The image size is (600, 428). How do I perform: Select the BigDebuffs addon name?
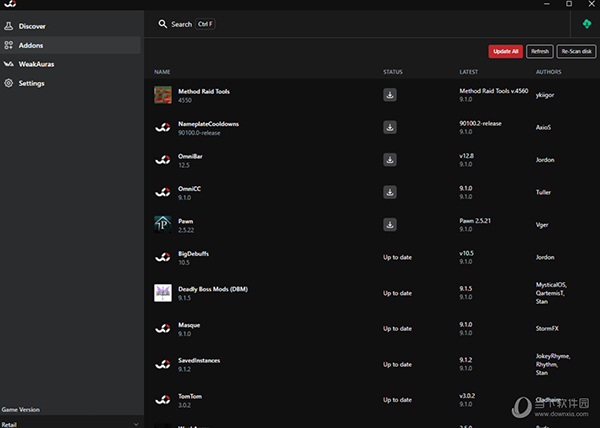194,254
